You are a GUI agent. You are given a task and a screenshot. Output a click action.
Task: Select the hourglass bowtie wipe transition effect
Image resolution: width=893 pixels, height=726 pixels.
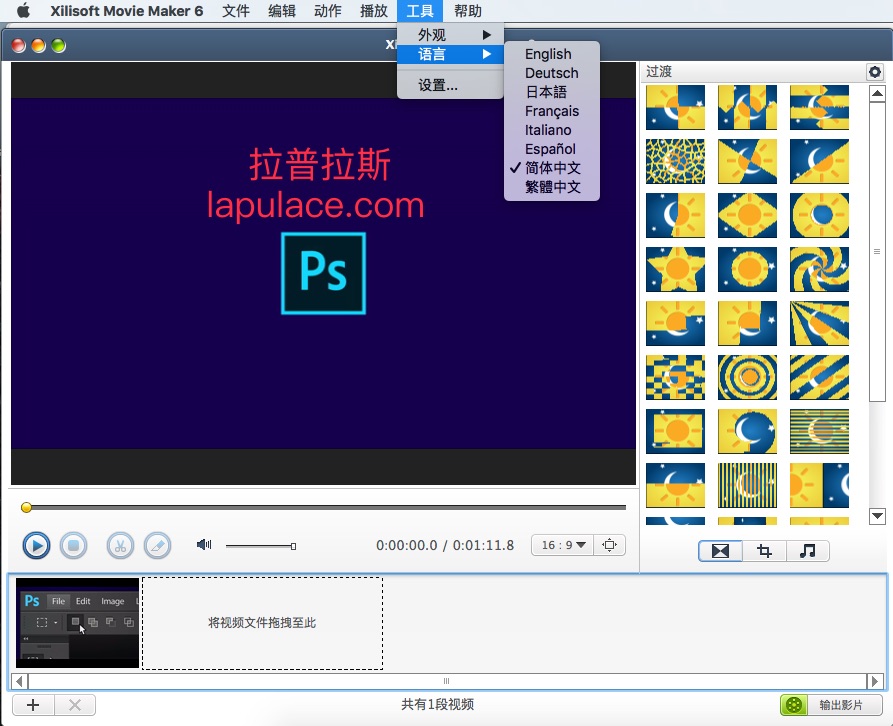click(747, 162)
